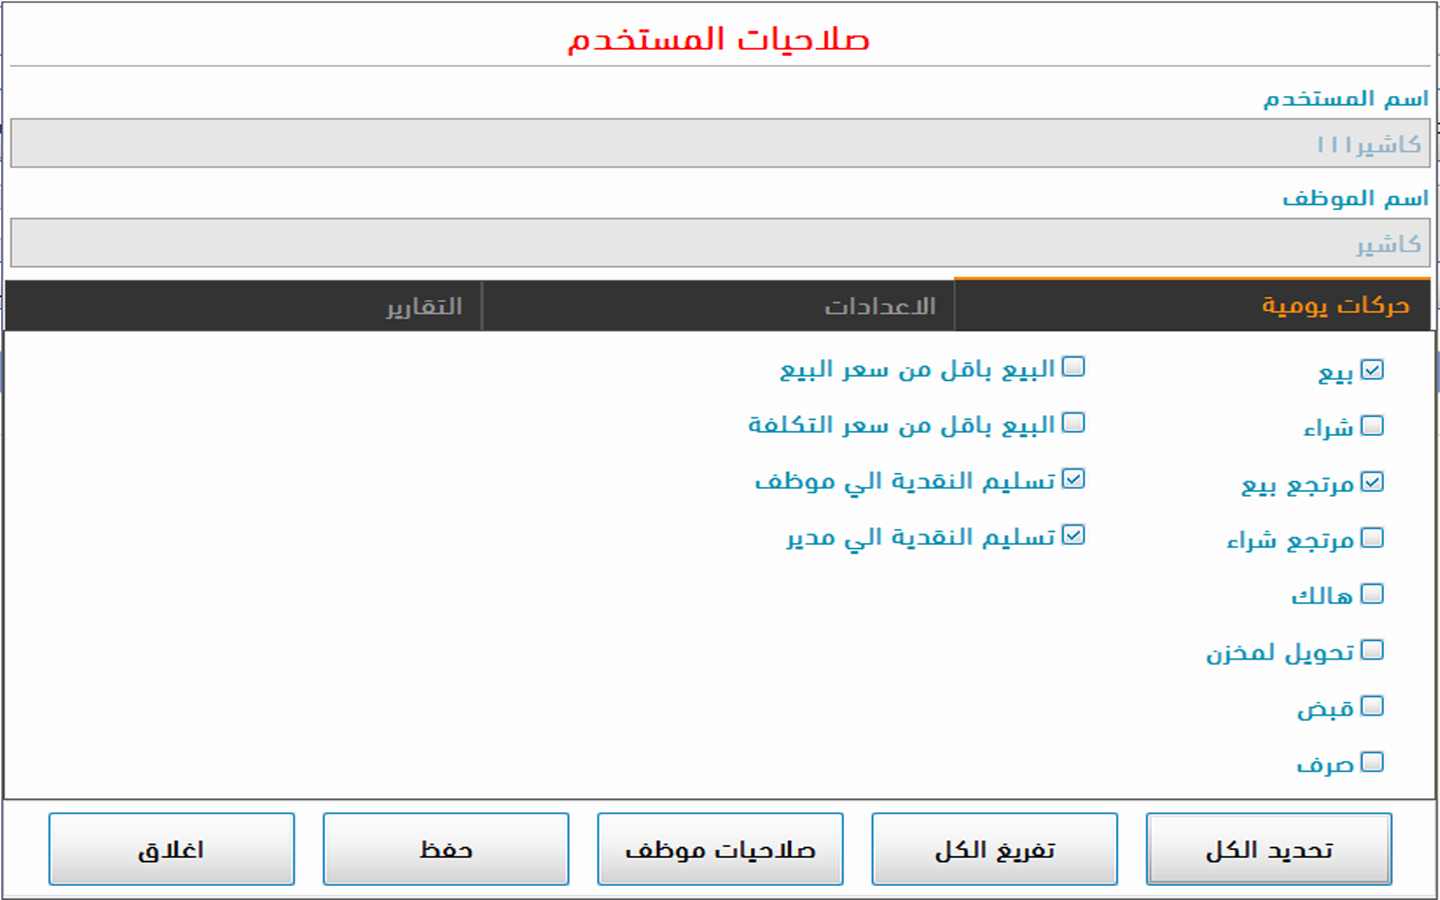Viewport: 1440px width, 900px height.
Task: Enable the تحويل لمخزن checkbox
Action: (1372, 650)
